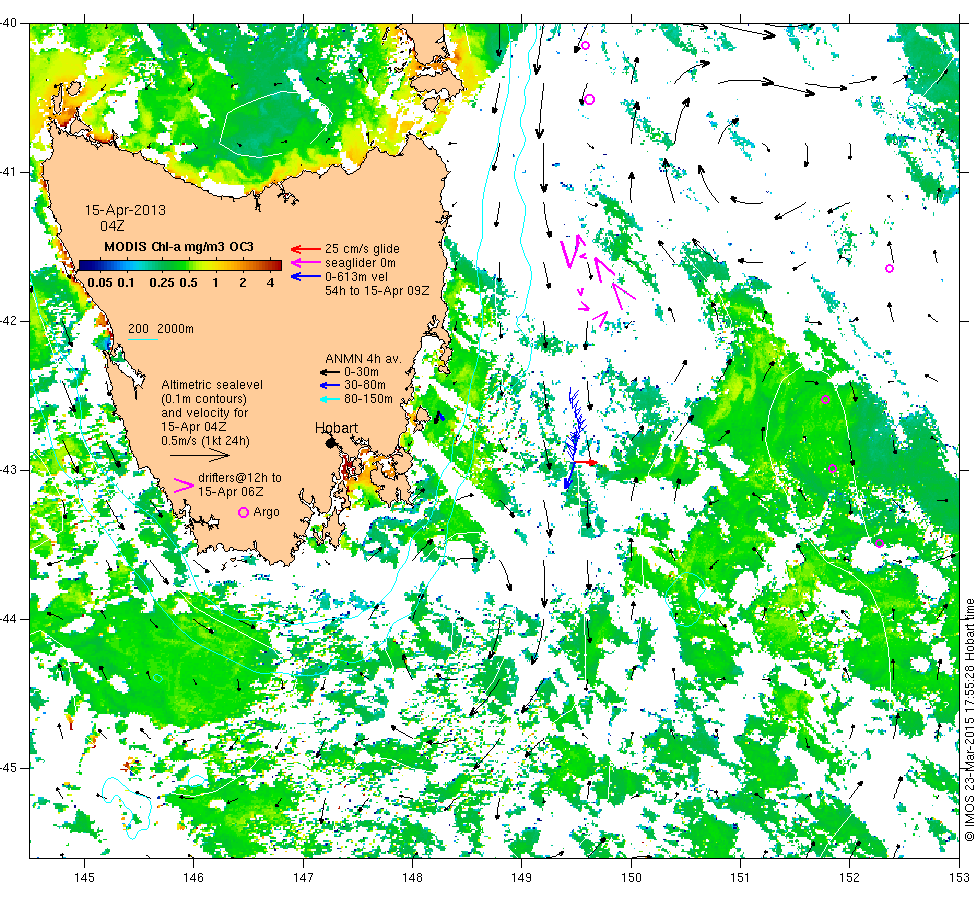Click the red glider velocity arrow on map
980x900 pixels.
585,462
